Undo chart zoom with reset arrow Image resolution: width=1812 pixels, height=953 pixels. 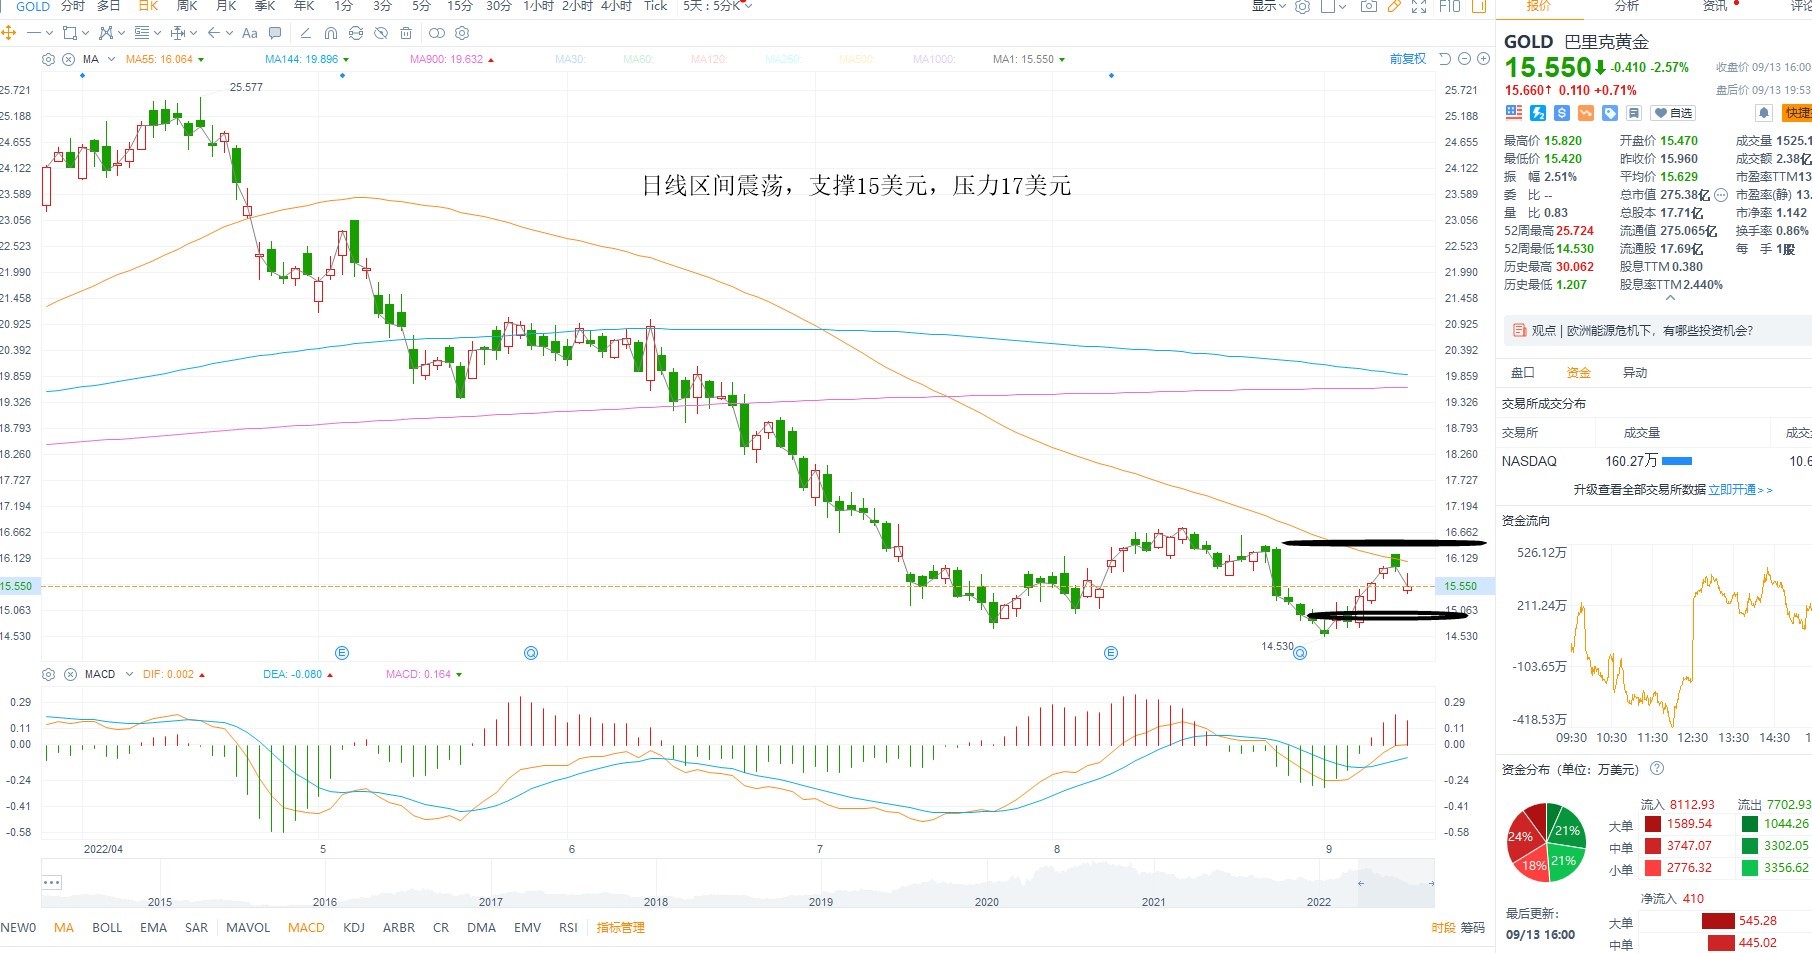click(x=1445, y=59)
